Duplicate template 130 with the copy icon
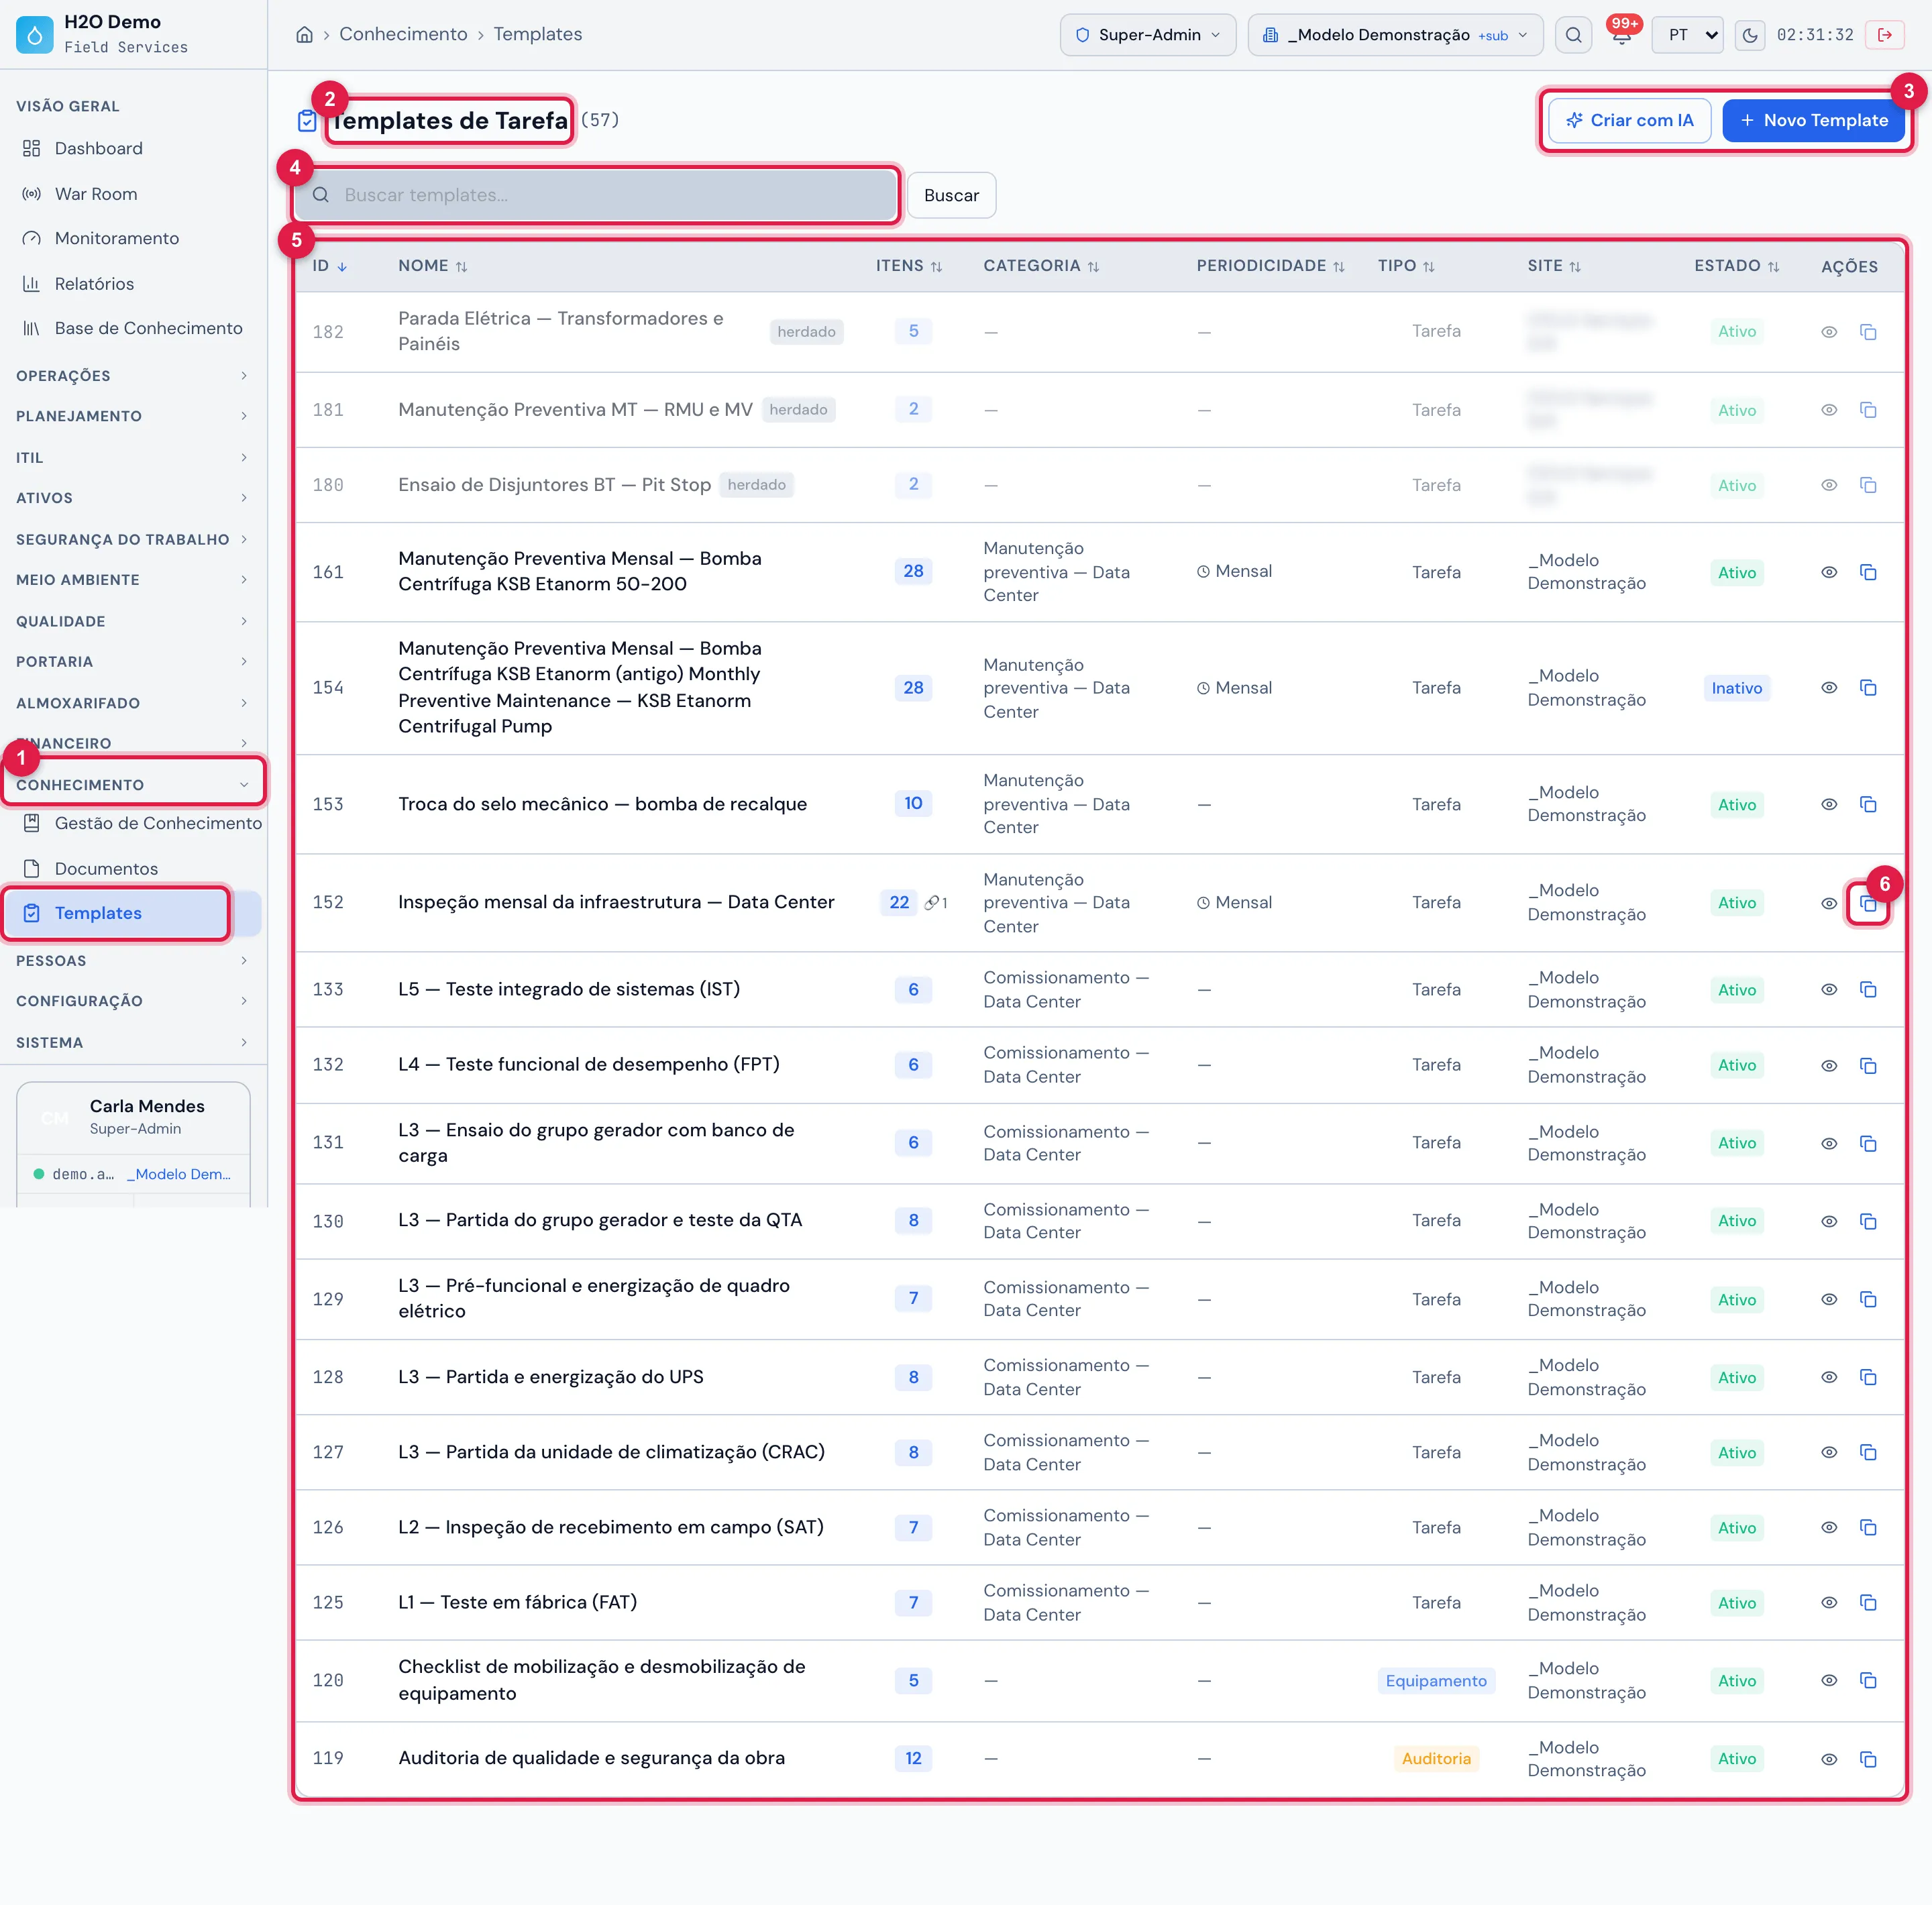This screenshot has height=1905, width=1932. coord(1867,1222)
